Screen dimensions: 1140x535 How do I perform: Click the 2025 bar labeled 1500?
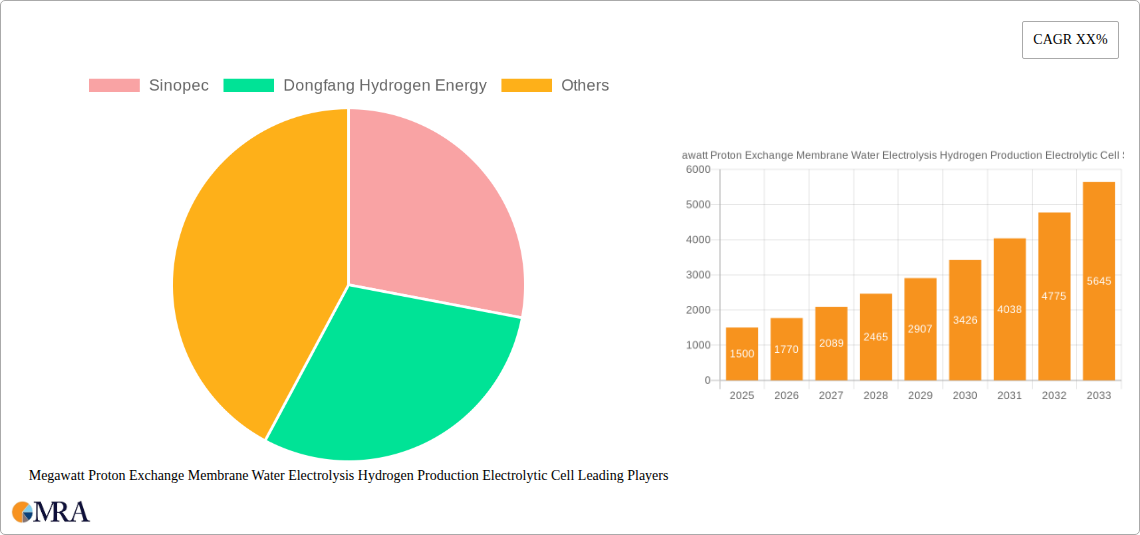point(742,354)
